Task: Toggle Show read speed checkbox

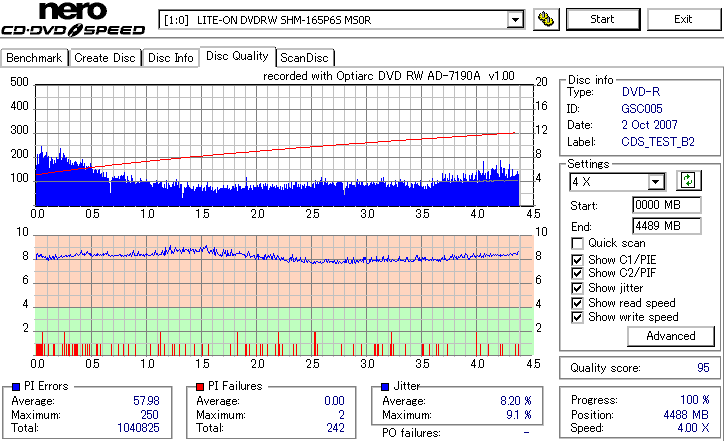Action: 577,303
